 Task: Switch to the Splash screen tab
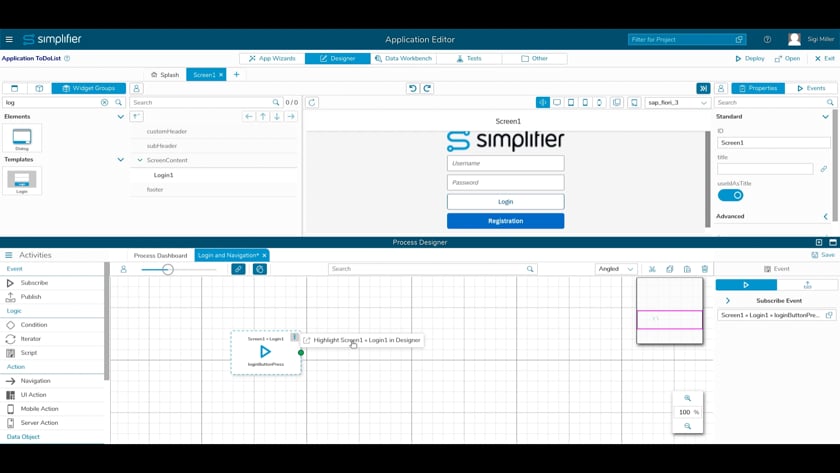click(165, 74)
